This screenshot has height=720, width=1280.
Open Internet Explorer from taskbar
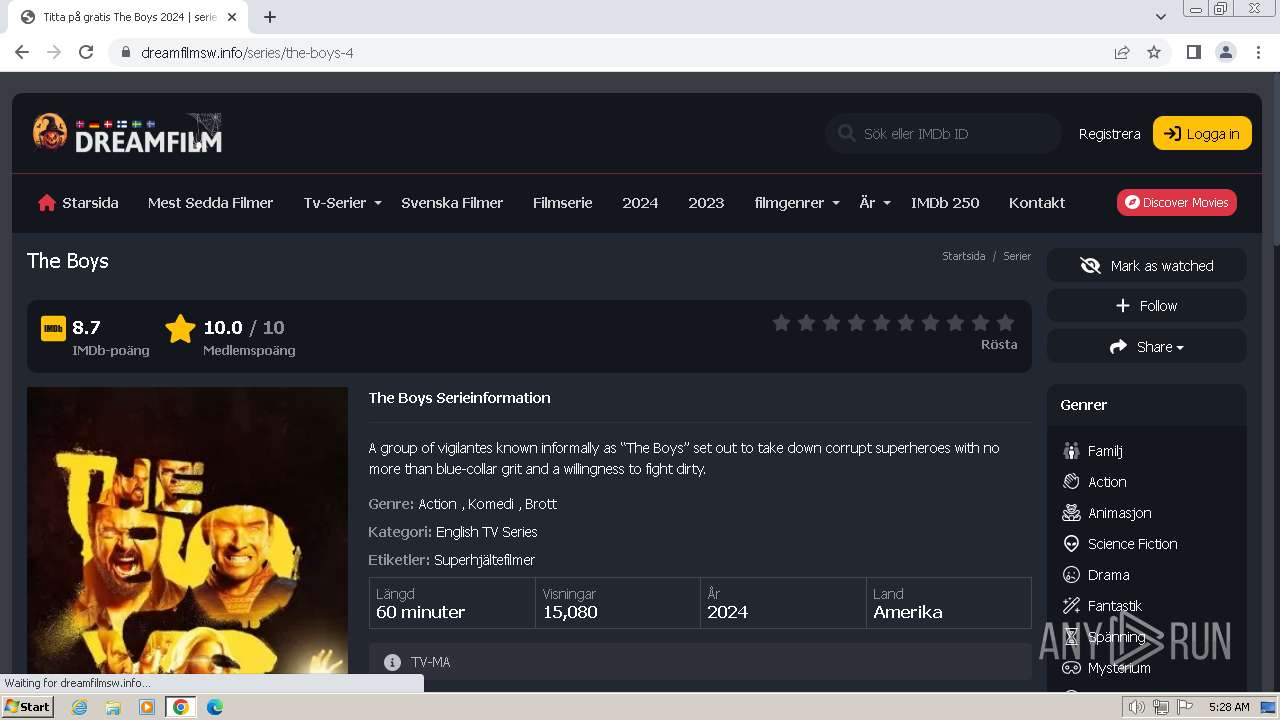tap(80, 707)
